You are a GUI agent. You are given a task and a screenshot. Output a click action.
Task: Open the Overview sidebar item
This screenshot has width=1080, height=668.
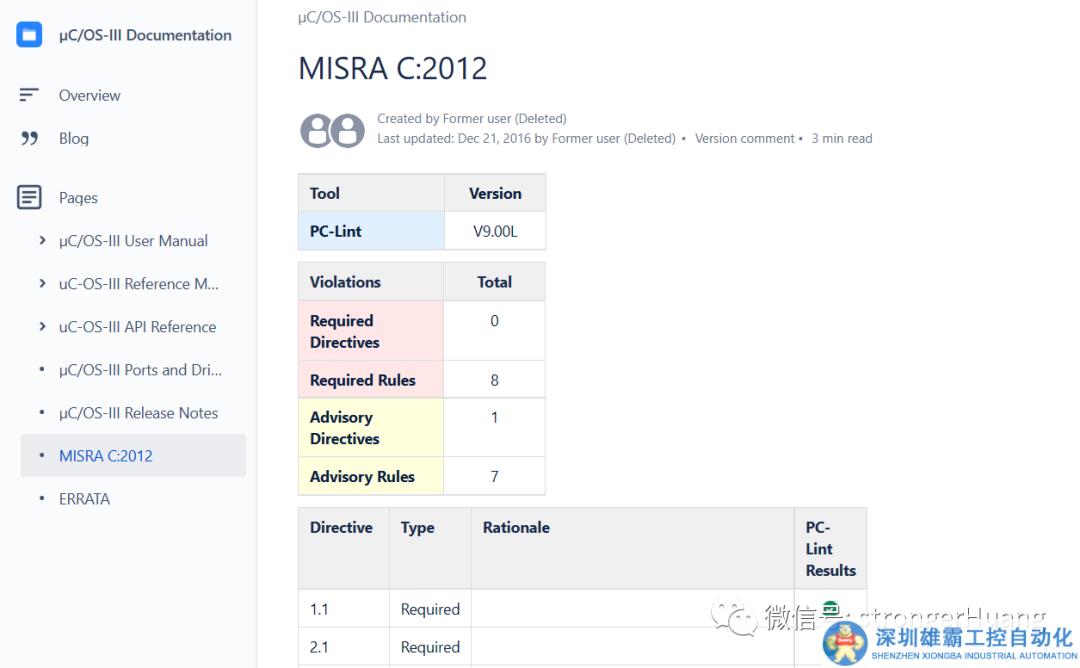89,95
